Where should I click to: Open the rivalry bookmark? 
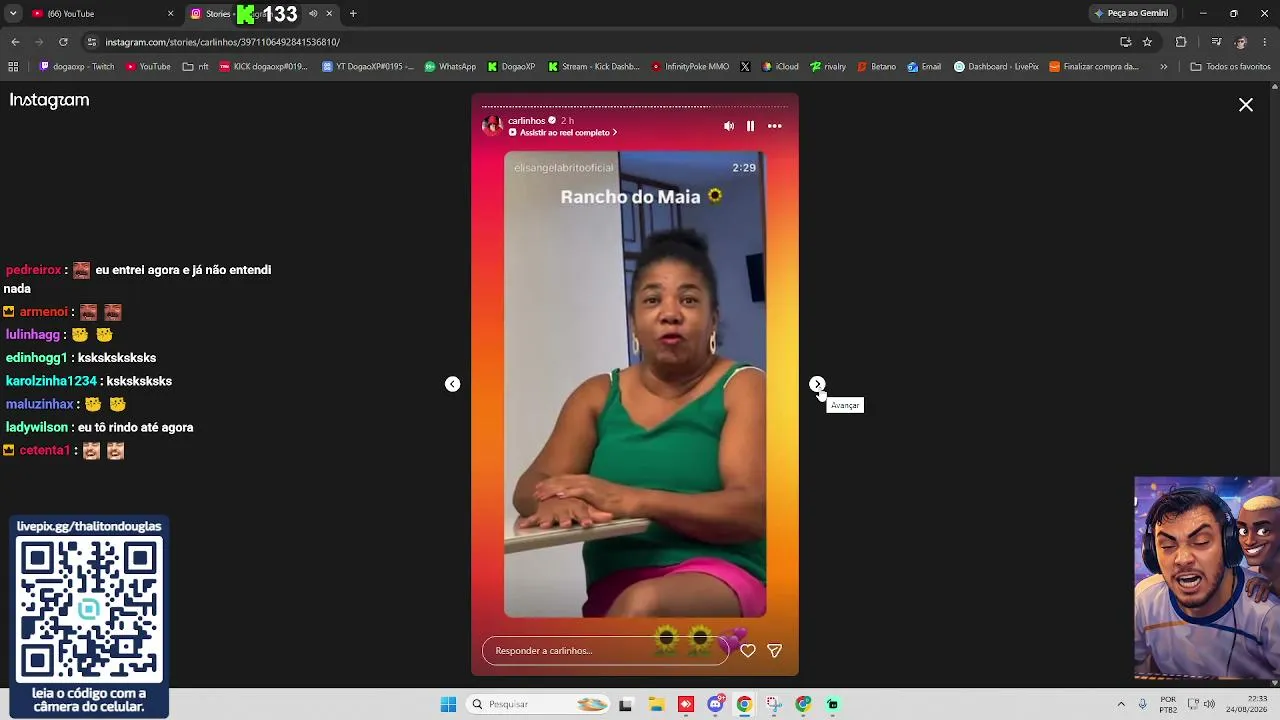coord(828,67)
